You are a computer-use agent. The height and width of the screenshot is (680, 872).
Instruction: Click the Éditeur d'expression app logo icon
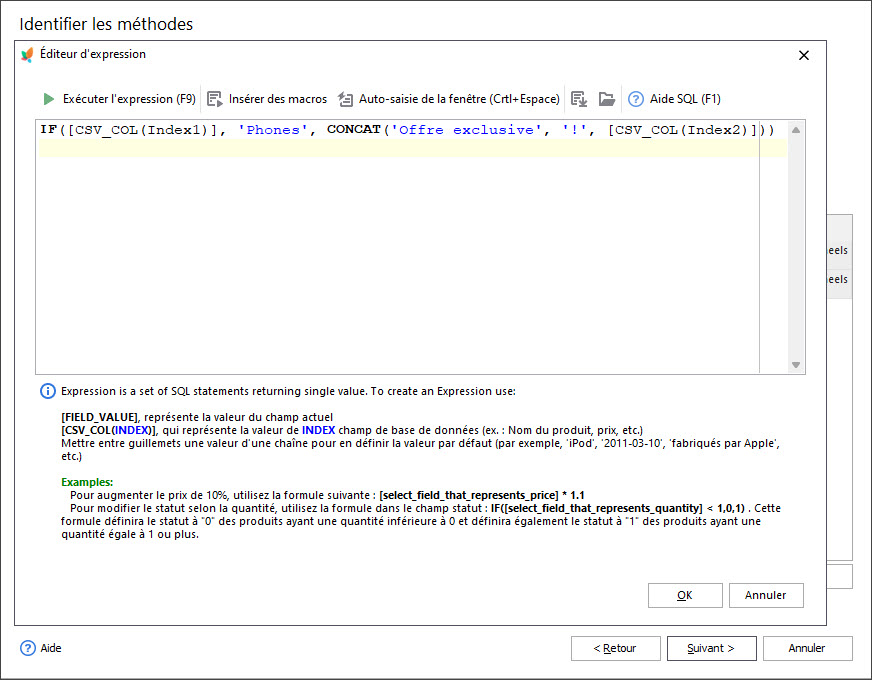click(x=27, y=54)
